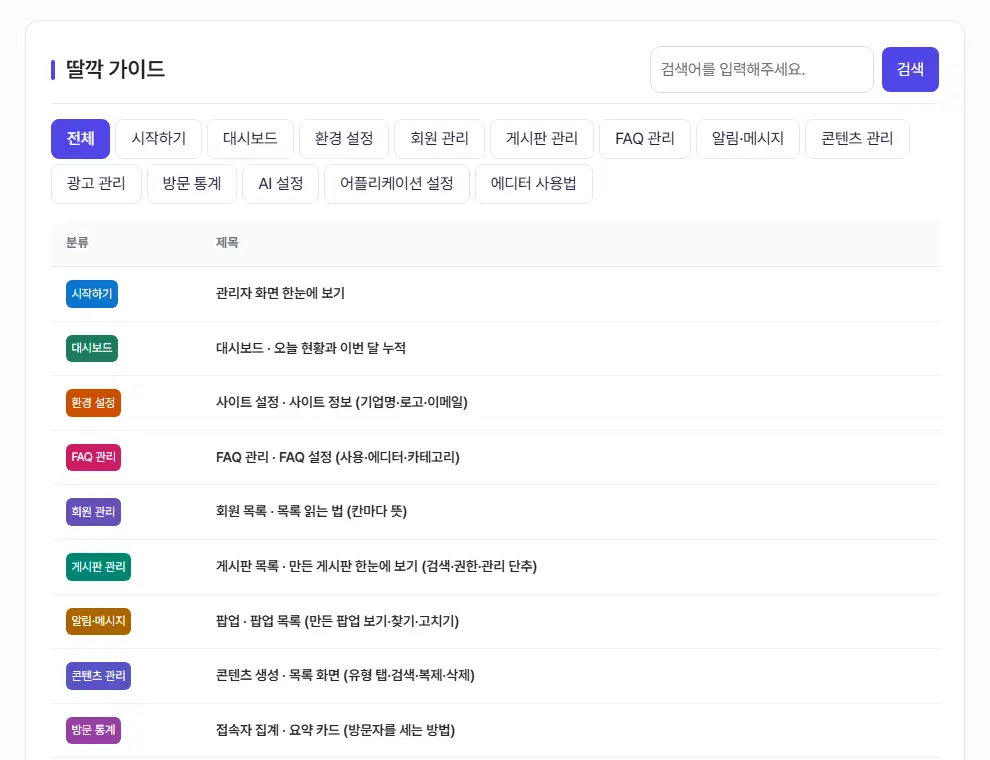Screen dimensions: 990x760
Task: Open the 대시보드 category tab
Action: (250, 139)
